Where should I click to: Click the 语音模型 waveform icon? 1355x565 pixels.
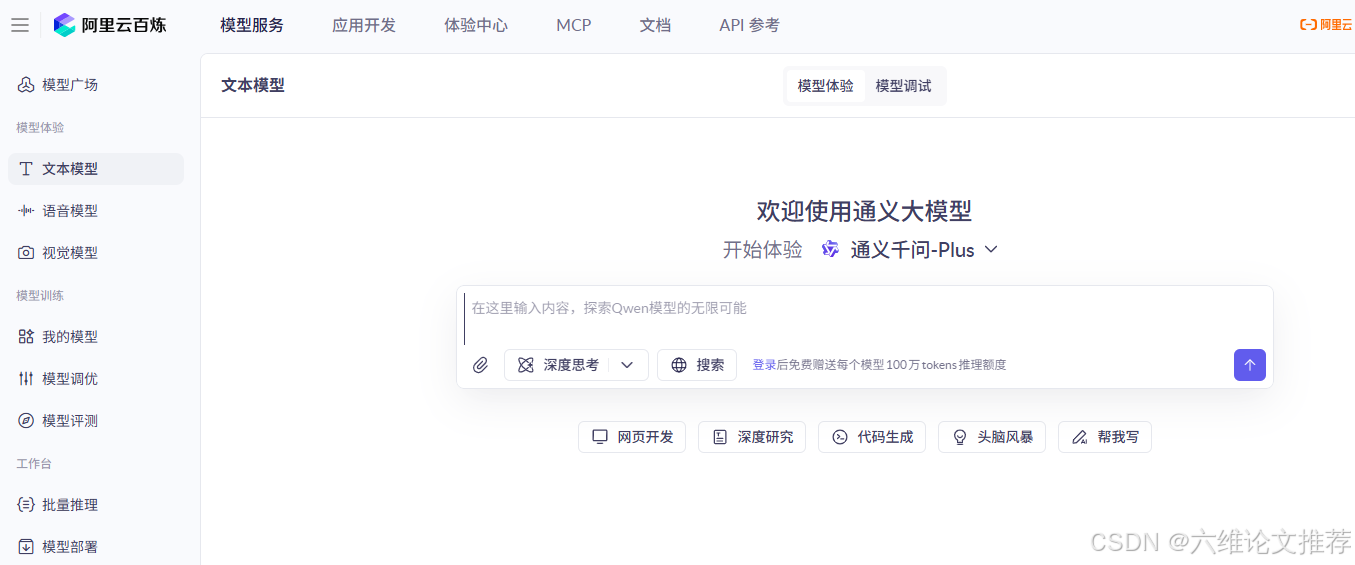pos(26,211)
